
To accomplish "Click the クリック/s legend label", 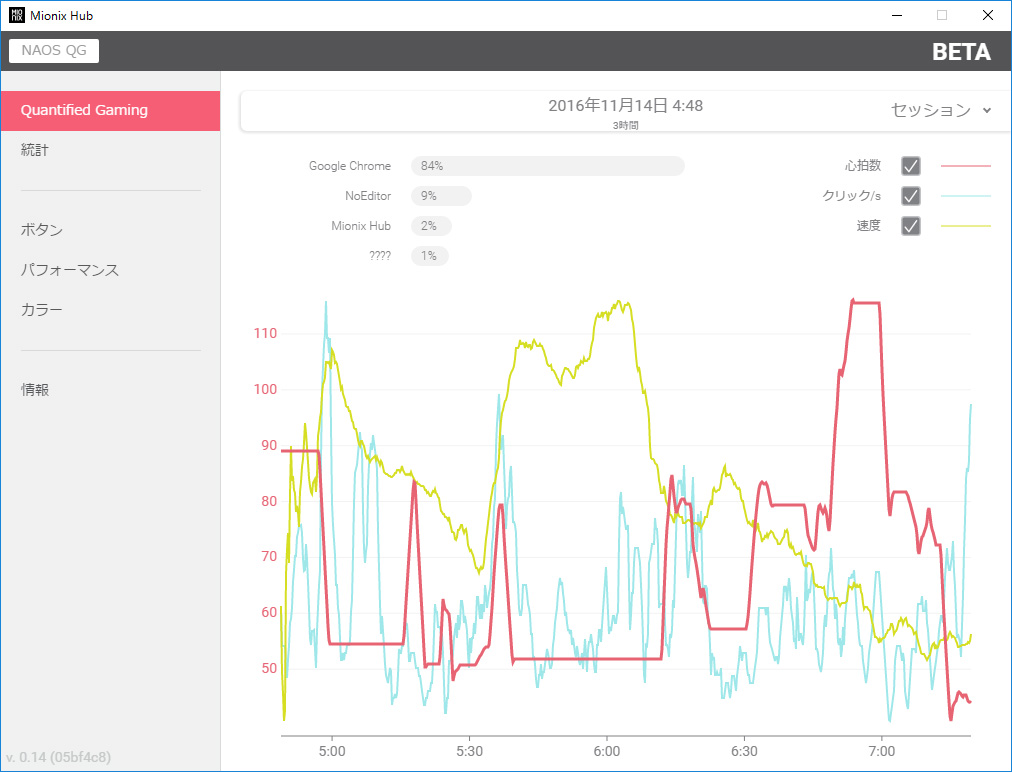I will pyautogui.click(x=851, y=196).
